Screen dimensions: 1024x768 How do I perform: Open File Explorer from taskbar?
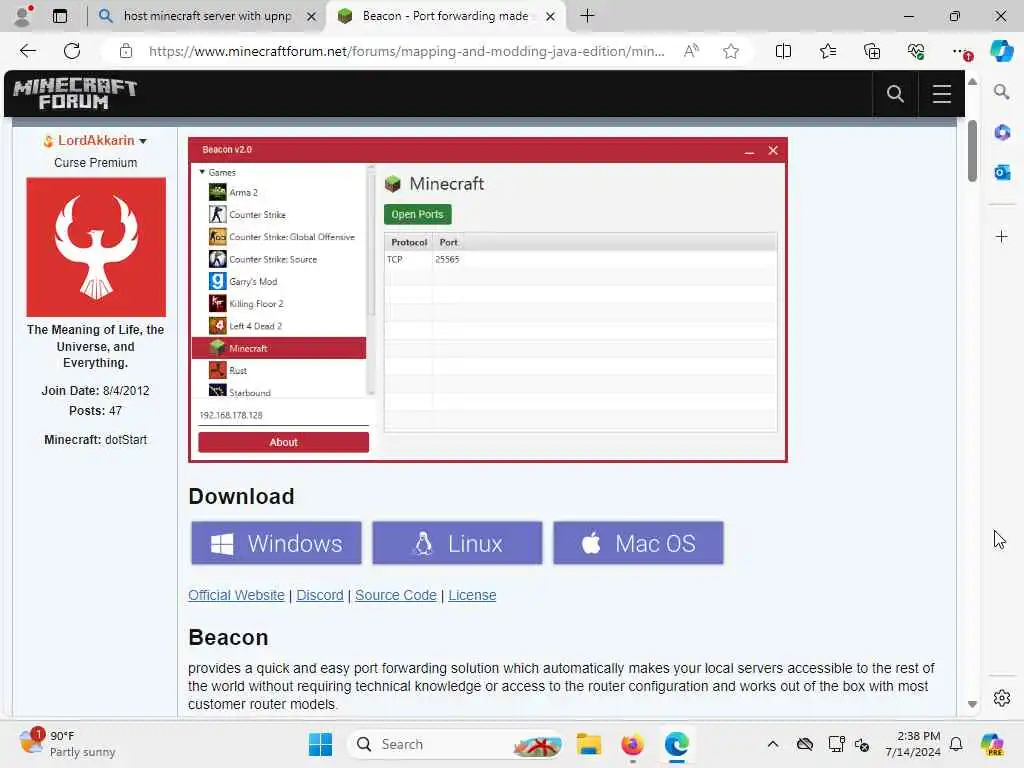coord(588,744)
